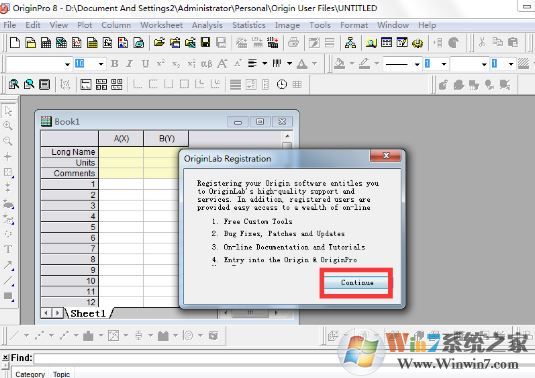This screenshot has height=378, width=535.
Task: Click the Arrow drawing tool in the sidebar
Action: (x=8, y=265)
